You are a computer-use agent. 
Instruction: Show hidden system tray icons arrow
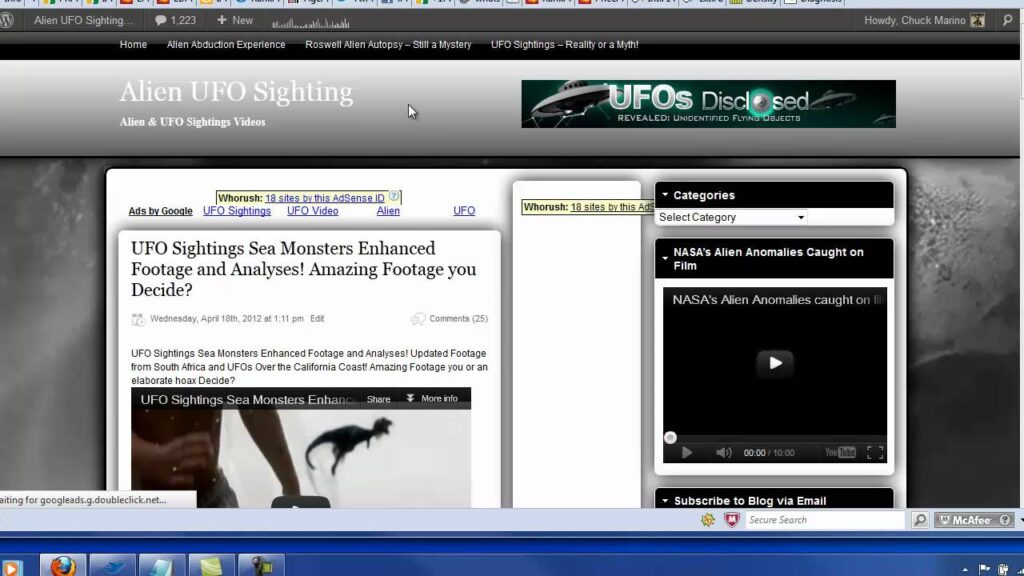coord(965,569)
